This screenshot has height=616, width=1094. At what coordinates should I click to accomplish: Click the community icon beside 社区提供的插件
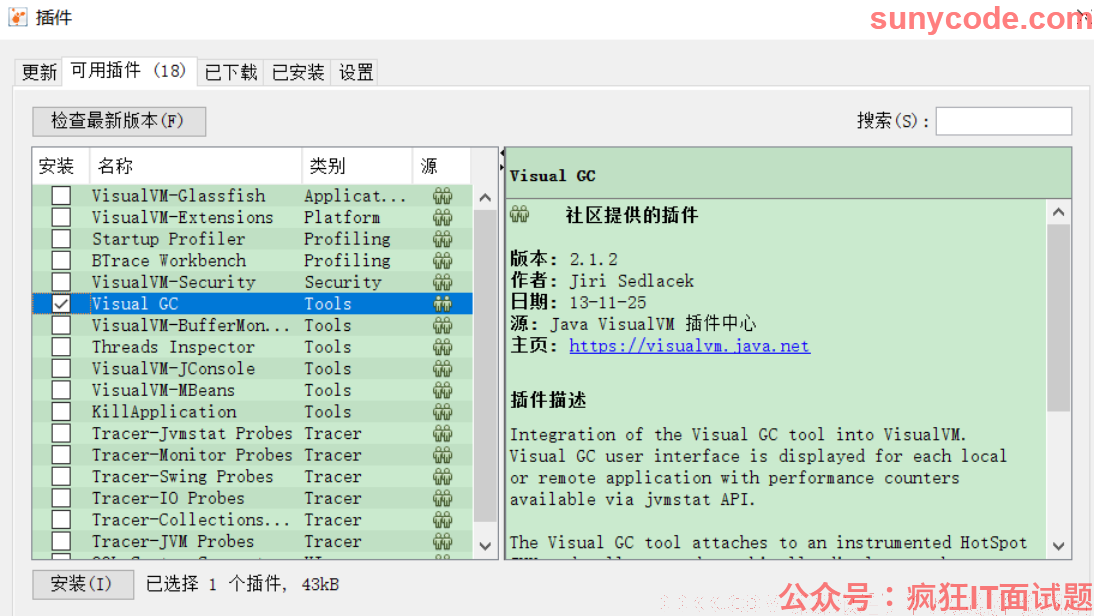[519, 214]
